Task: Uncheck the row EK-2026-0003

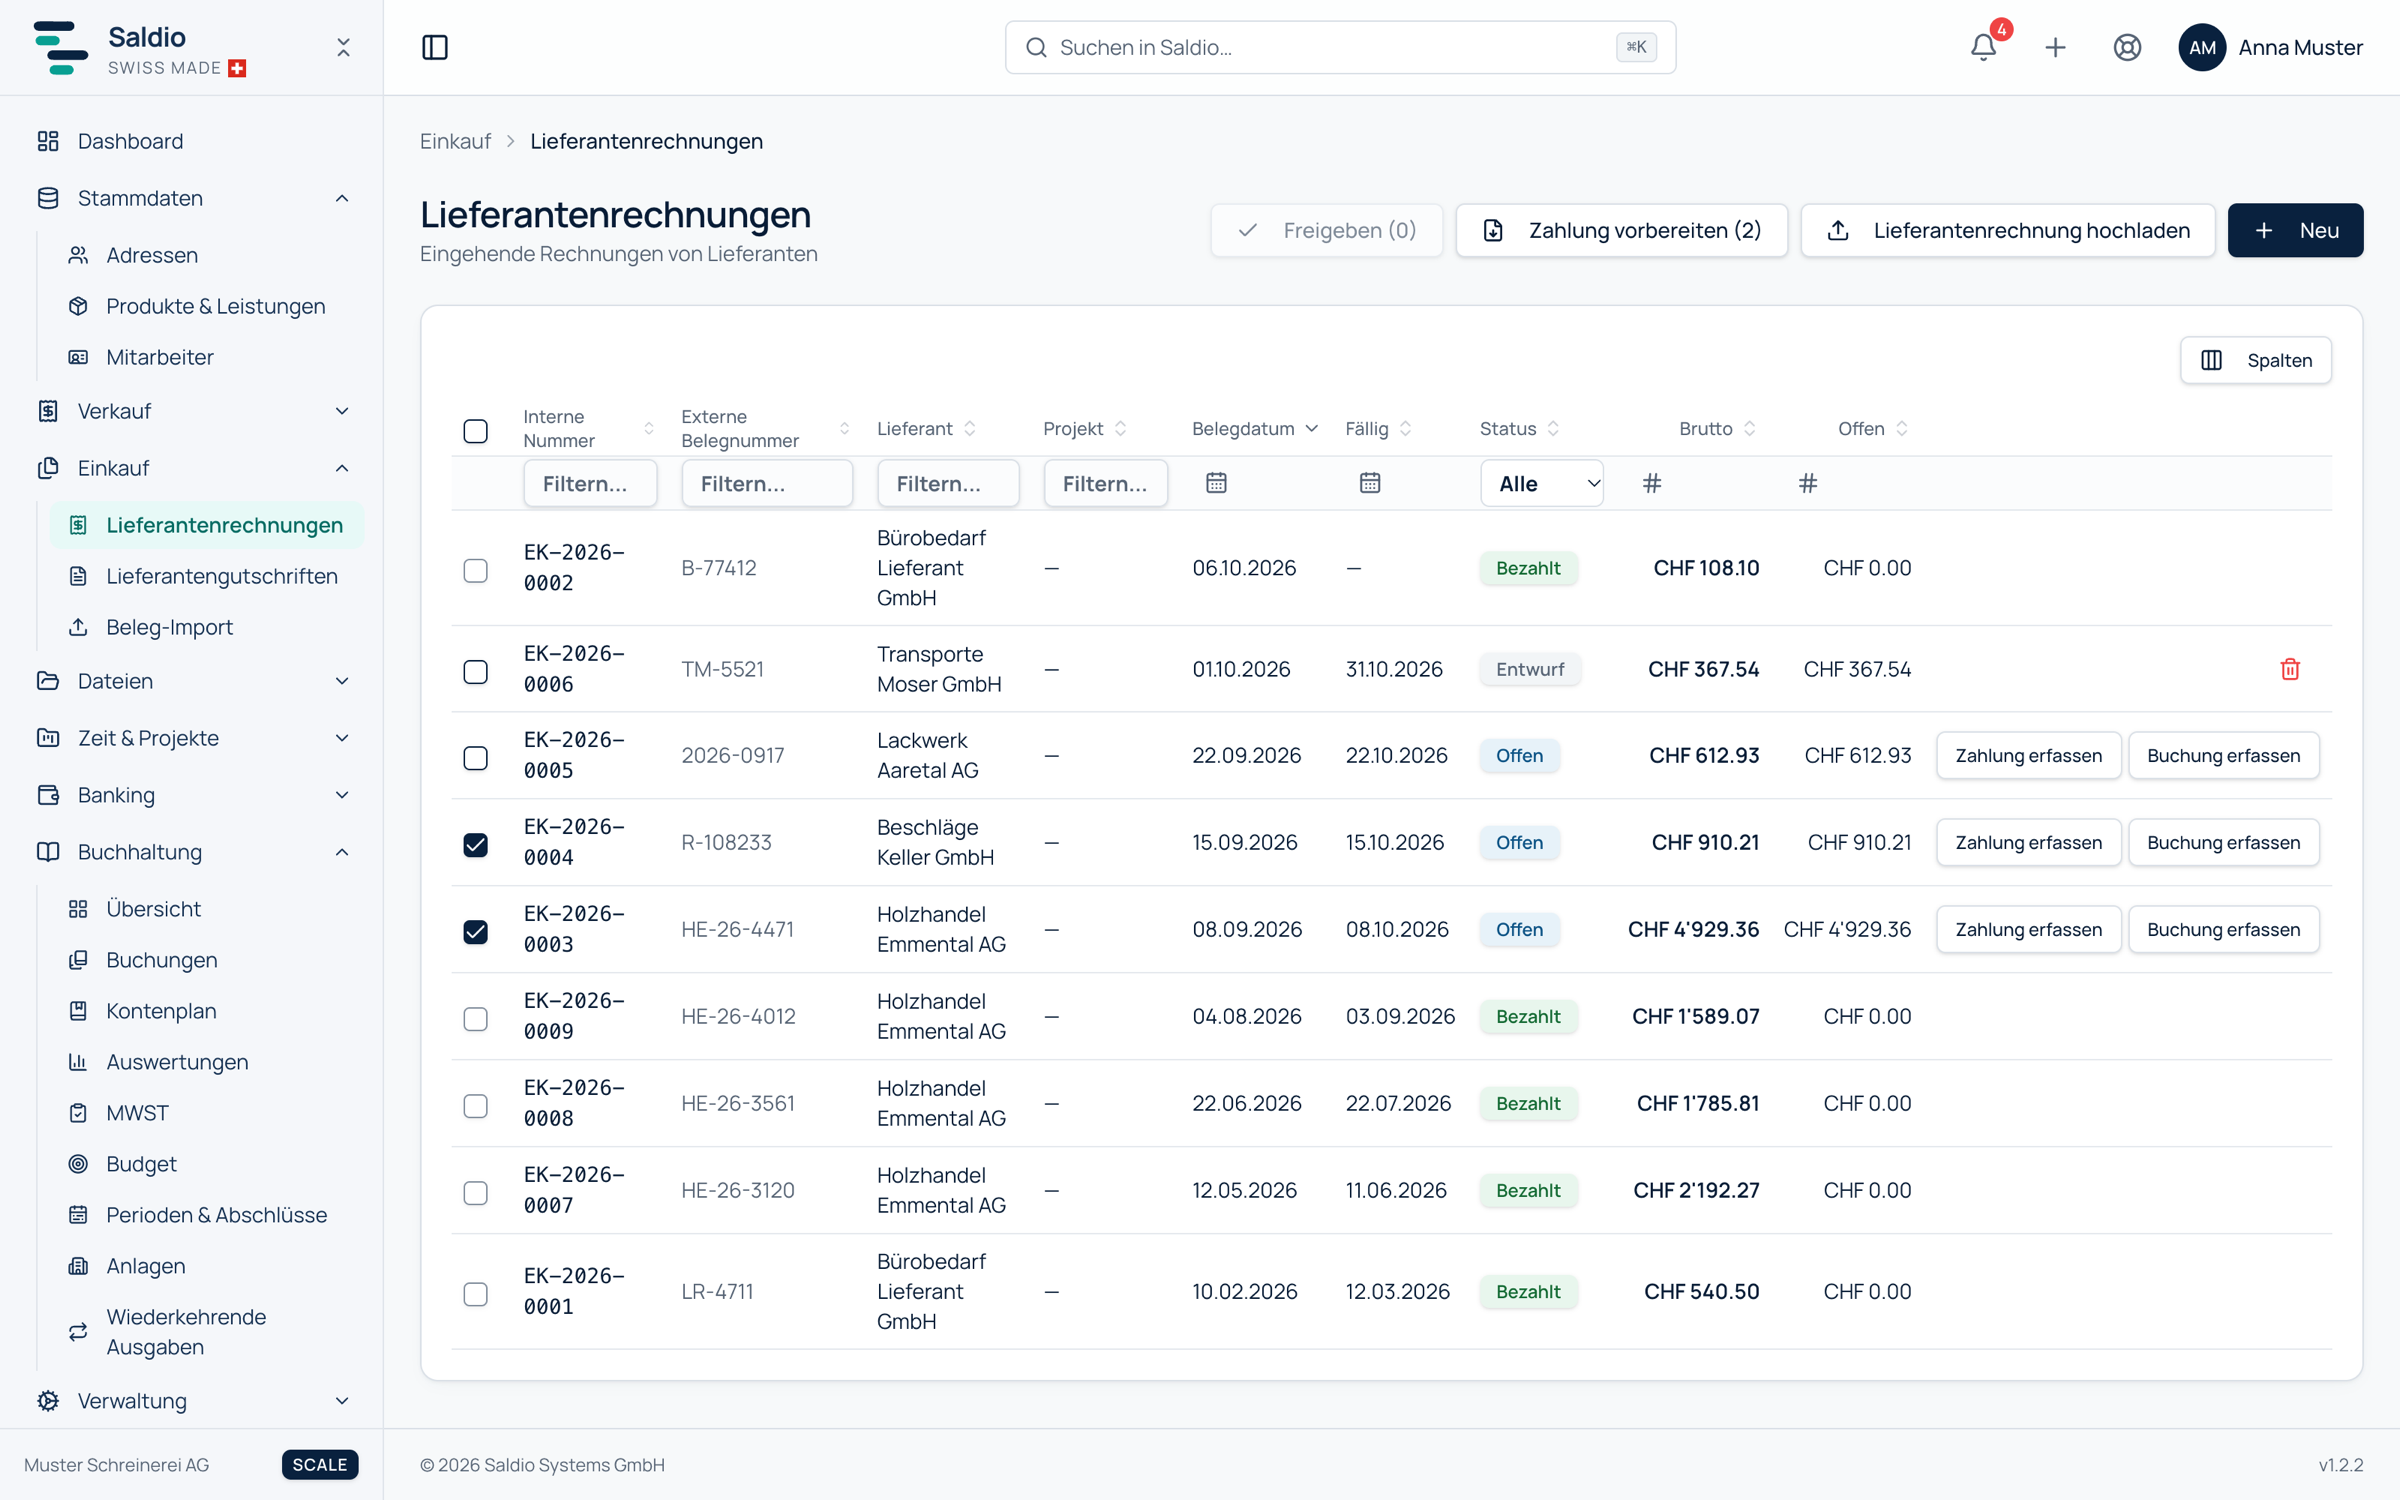Action: [476, 932]
